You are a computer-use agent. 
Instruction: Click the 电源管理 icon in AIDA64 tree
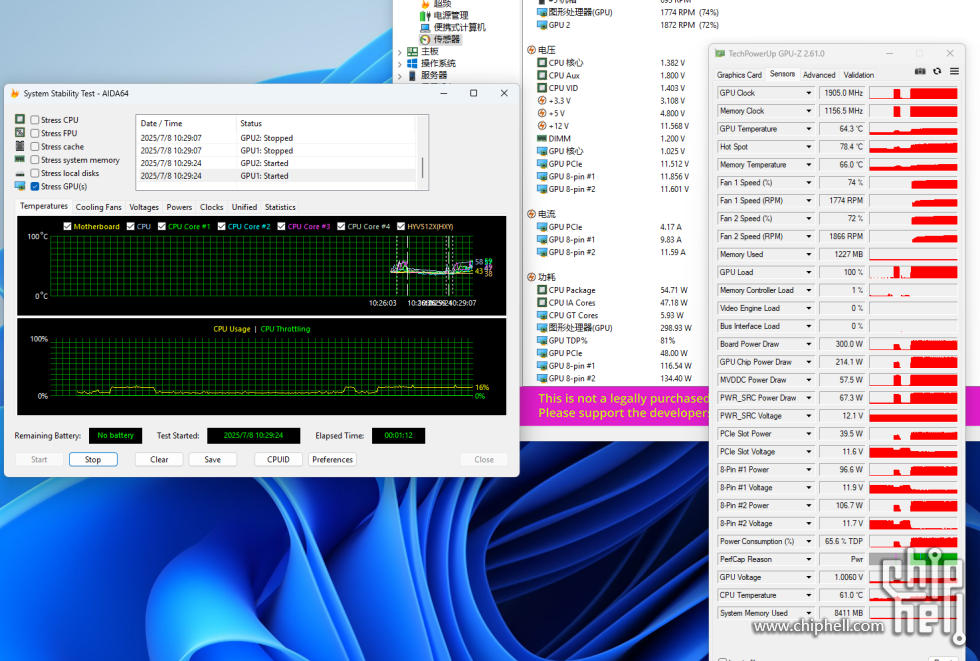point(425,15)
